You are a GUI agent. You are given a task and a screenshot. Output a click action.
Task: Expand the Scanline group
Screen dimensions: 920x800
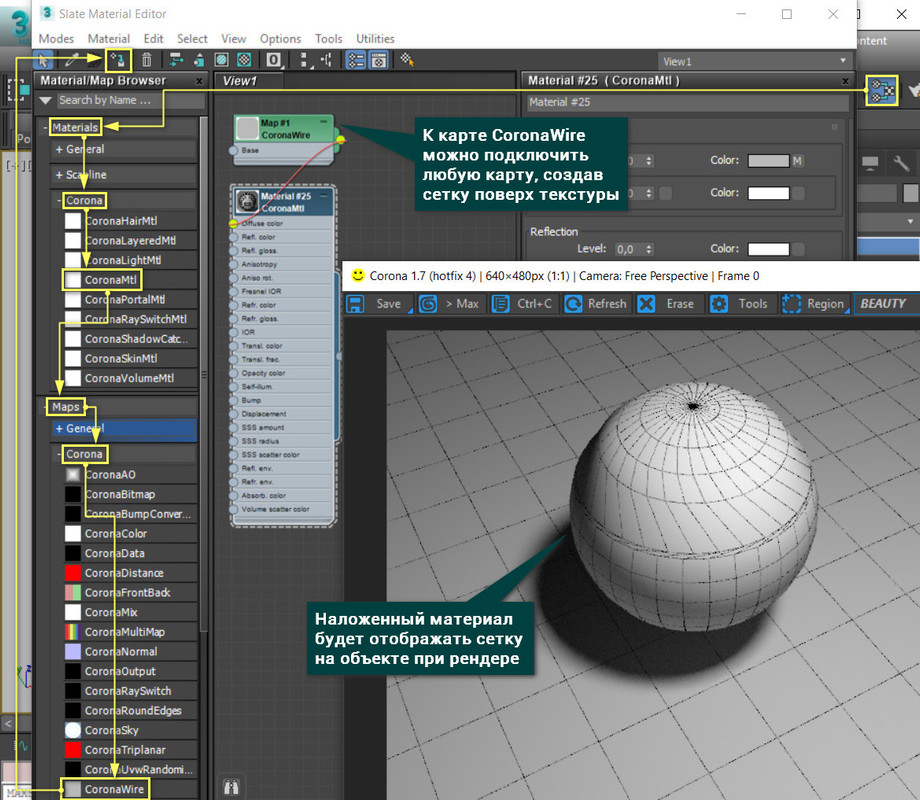(59, 175)
